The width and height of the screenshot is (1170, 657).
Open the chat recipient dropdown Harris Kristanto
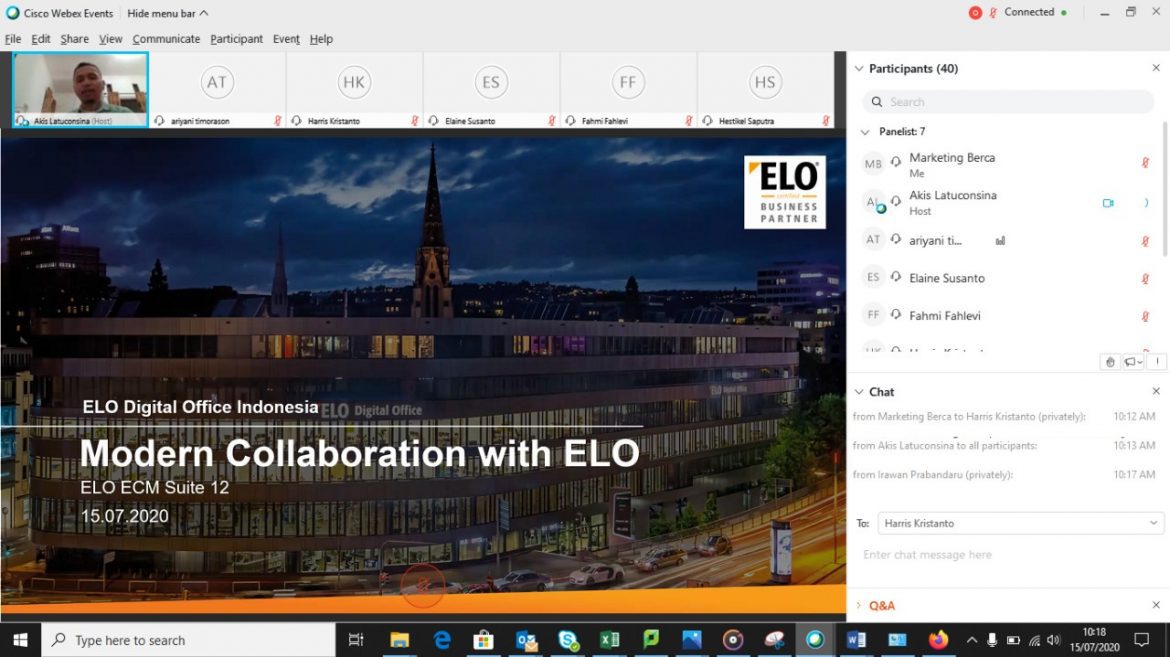point(1020,523)
